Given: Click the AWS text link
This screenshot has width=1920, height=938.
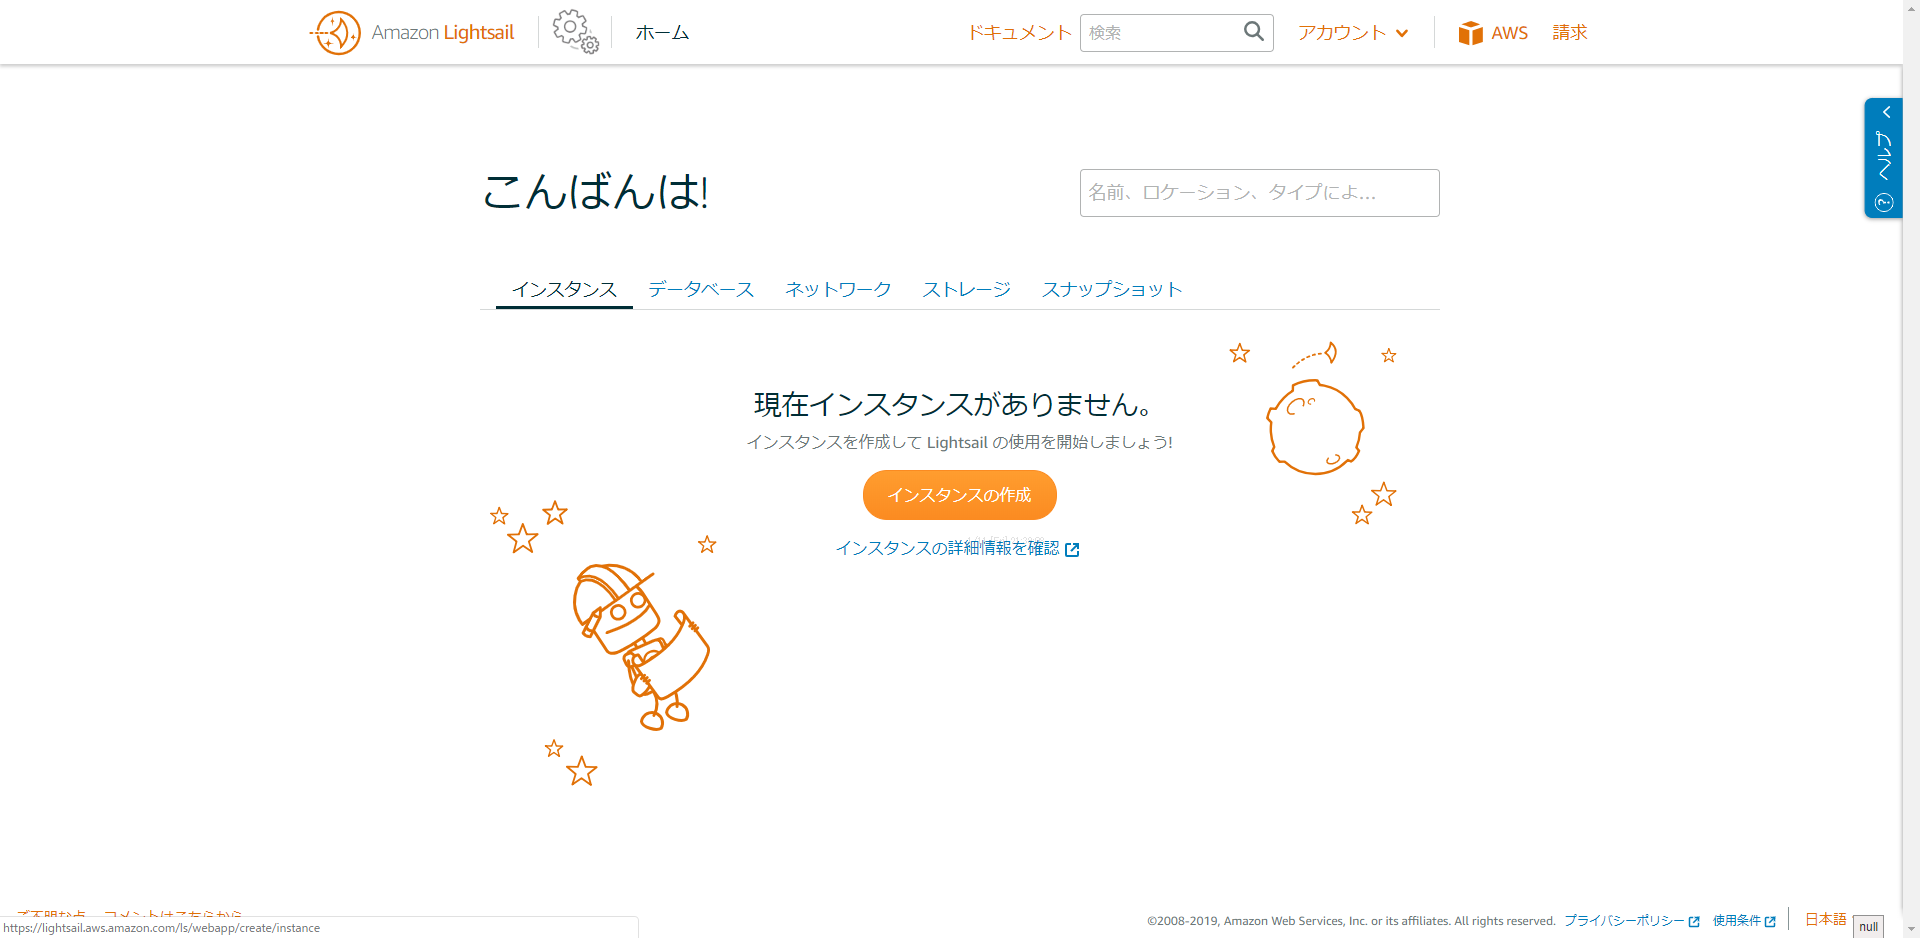Looking at the screenshot, I should click(1509, 33).
